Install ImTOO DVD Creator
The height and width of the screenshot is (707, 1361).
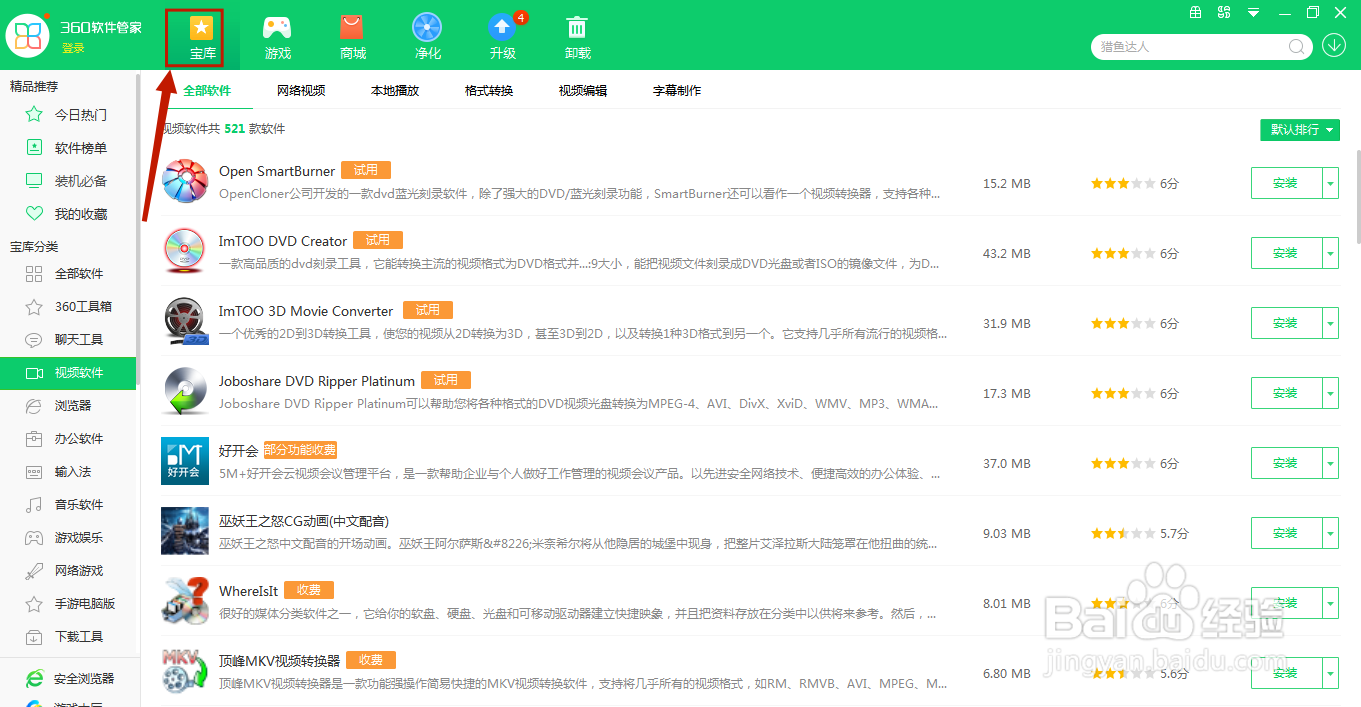1288,252
